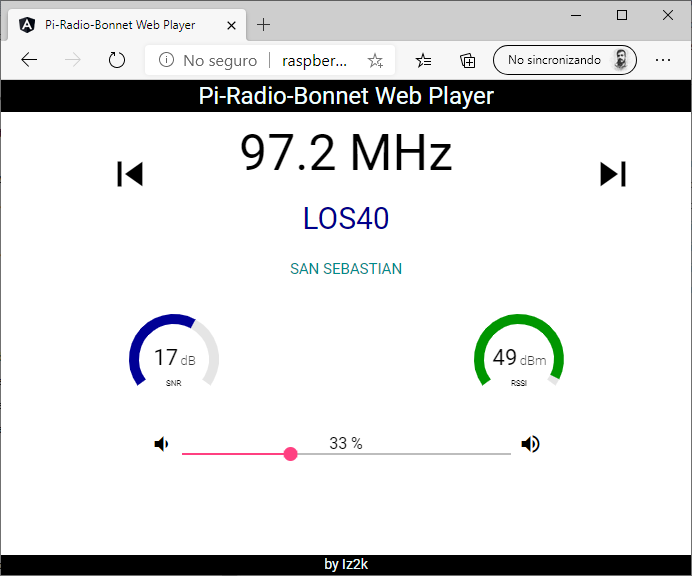This screenshot has height=576, width=692.
Task: Click the SAN SEBASTIAN radio text
Action: 346,268
